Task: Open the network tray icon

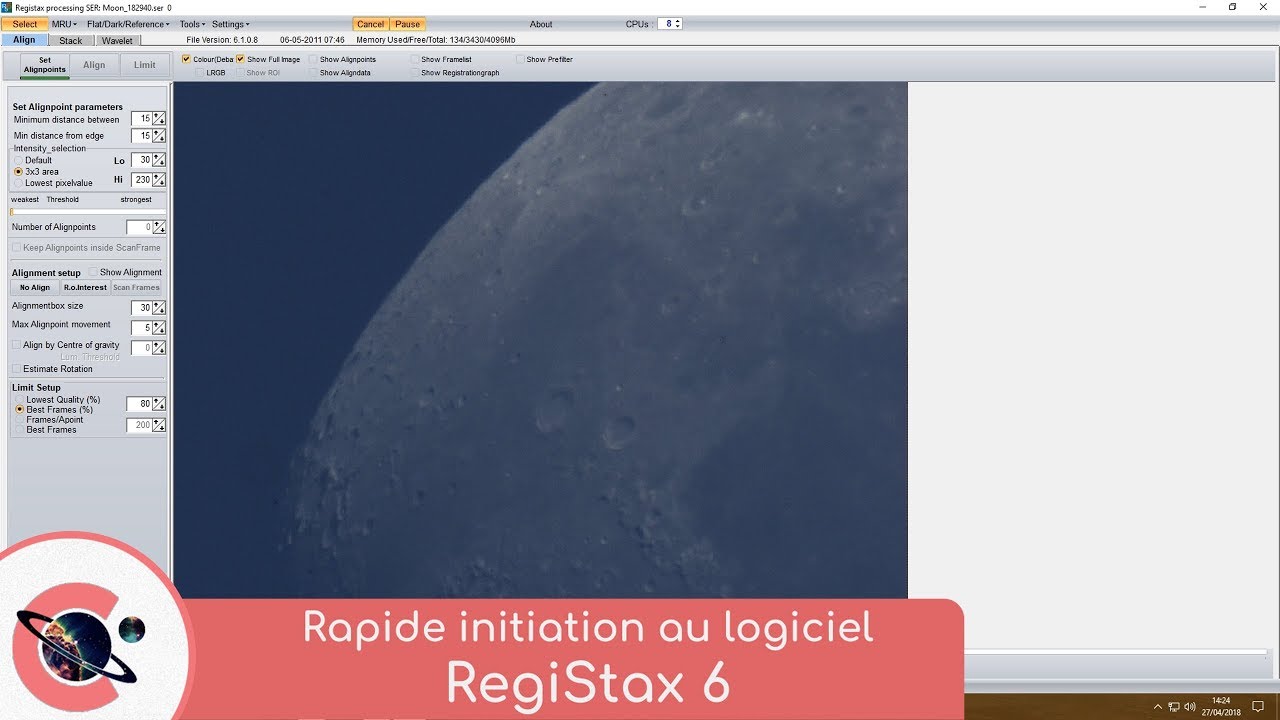Action: (1174, 706)
